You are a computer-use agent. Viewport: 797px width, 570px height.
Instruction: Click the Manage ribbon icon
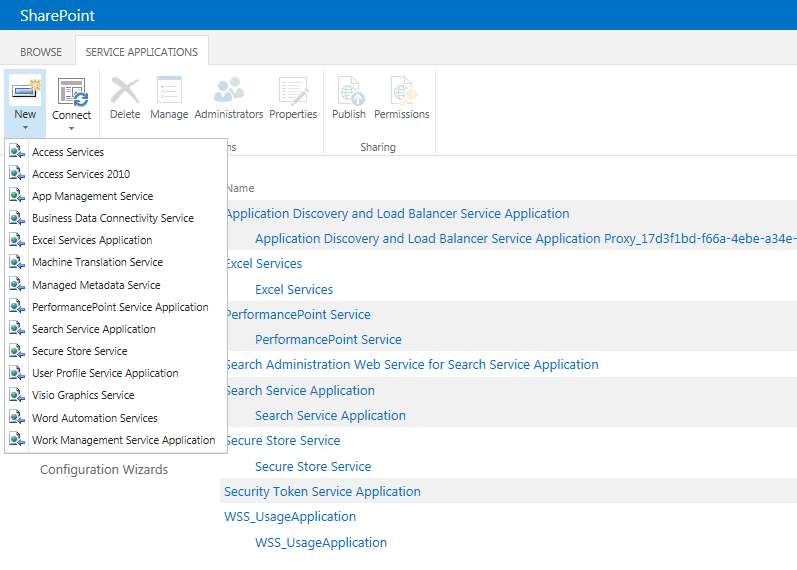169,91
